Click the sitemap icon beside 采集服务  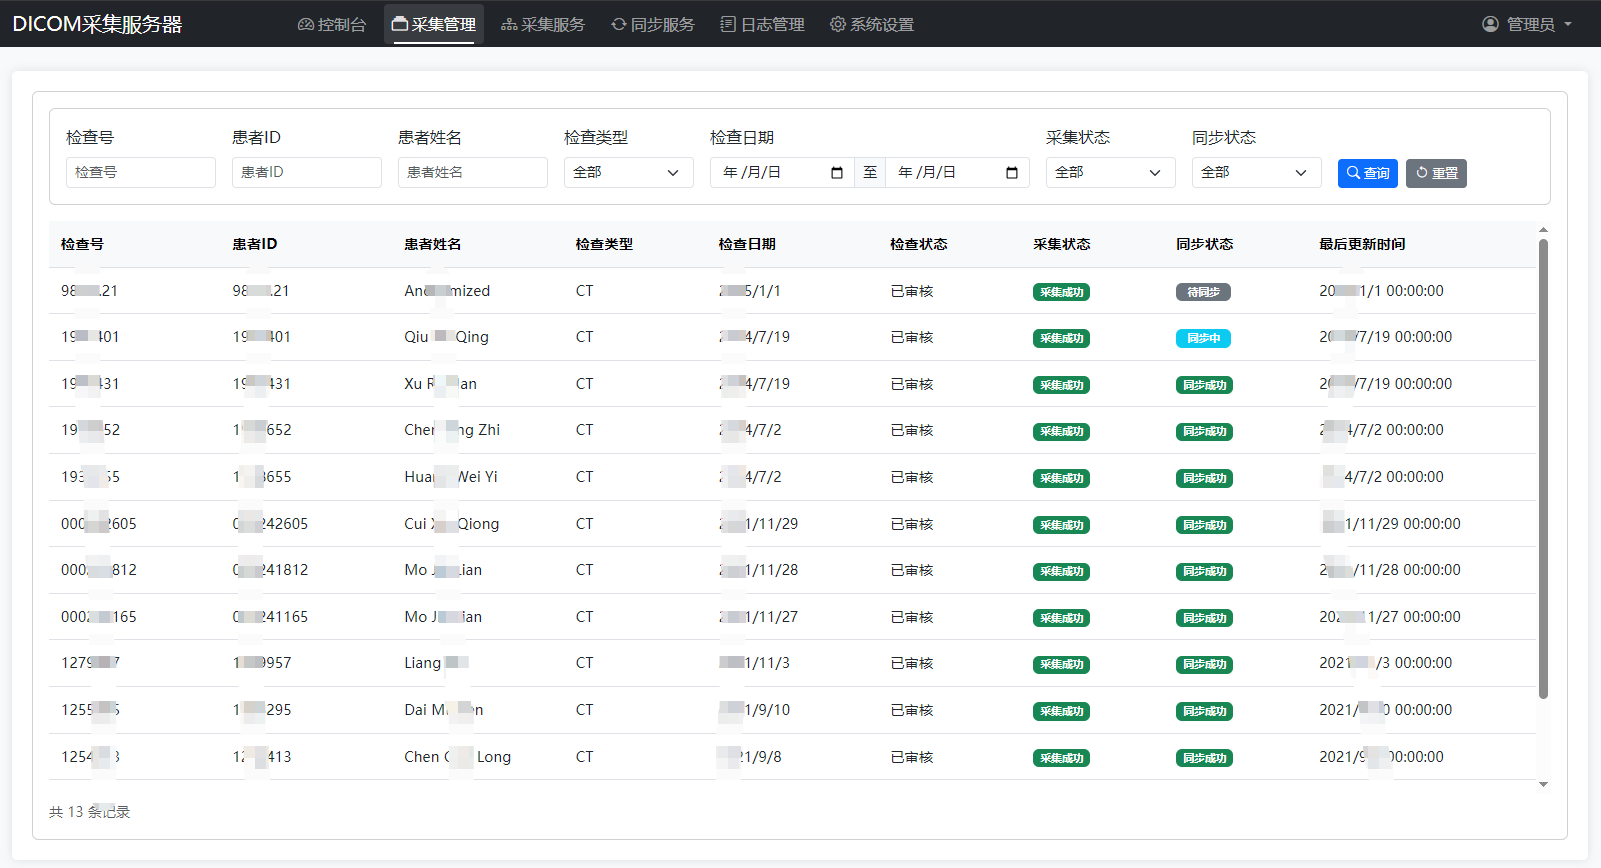(509, 24)
